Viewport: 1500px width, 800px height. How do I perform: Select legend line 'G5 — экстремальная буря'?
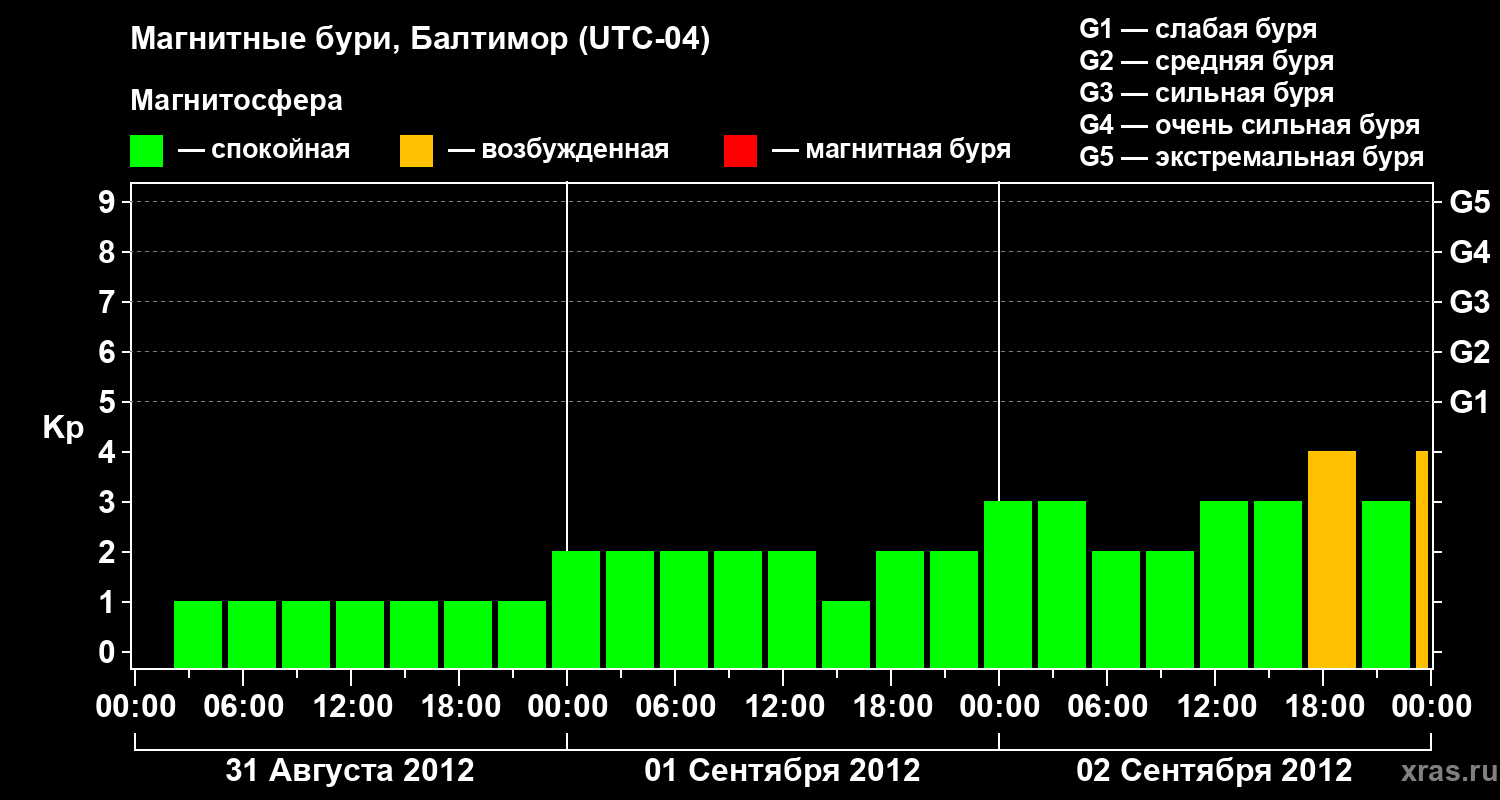1251,157
